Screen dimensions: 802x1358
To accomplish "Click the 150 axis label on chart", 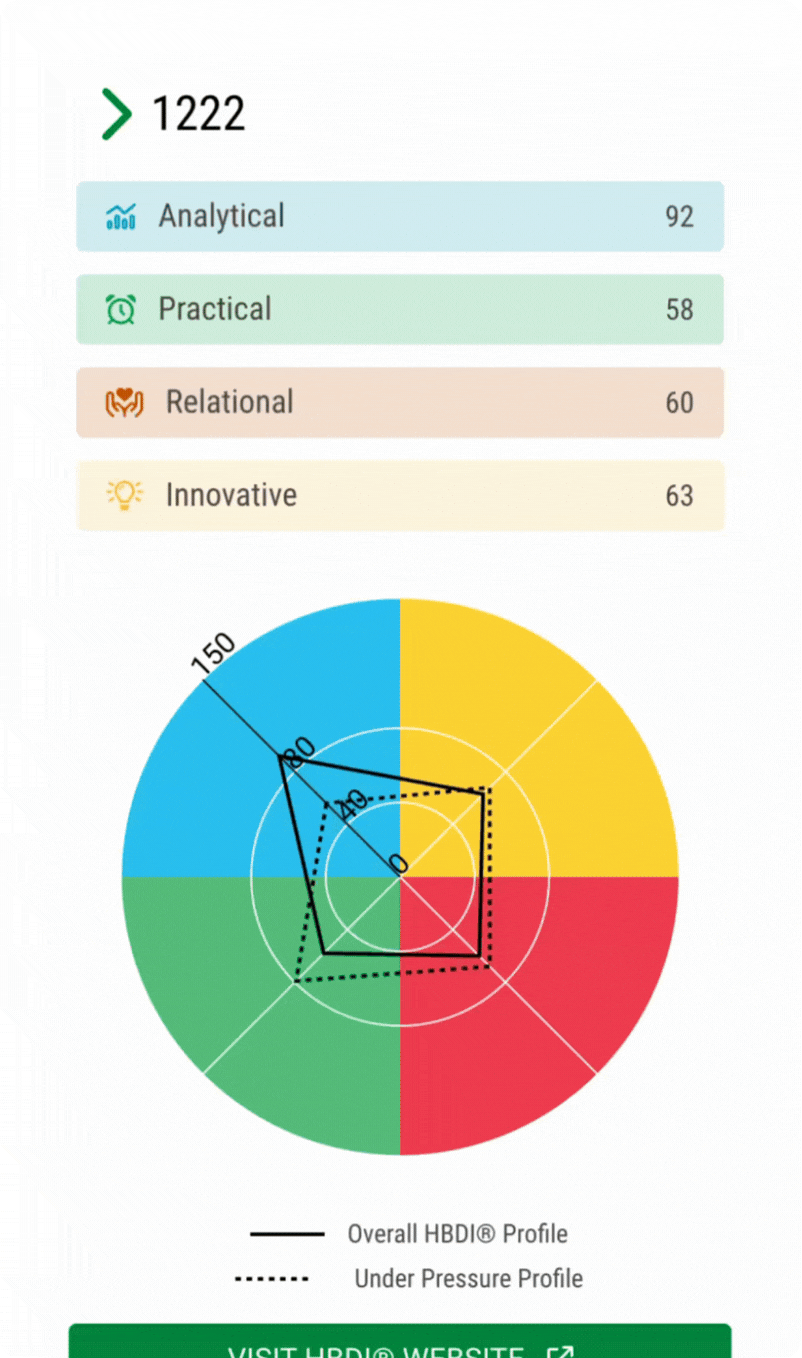I will pyautogui.click(x=212, y=656).
